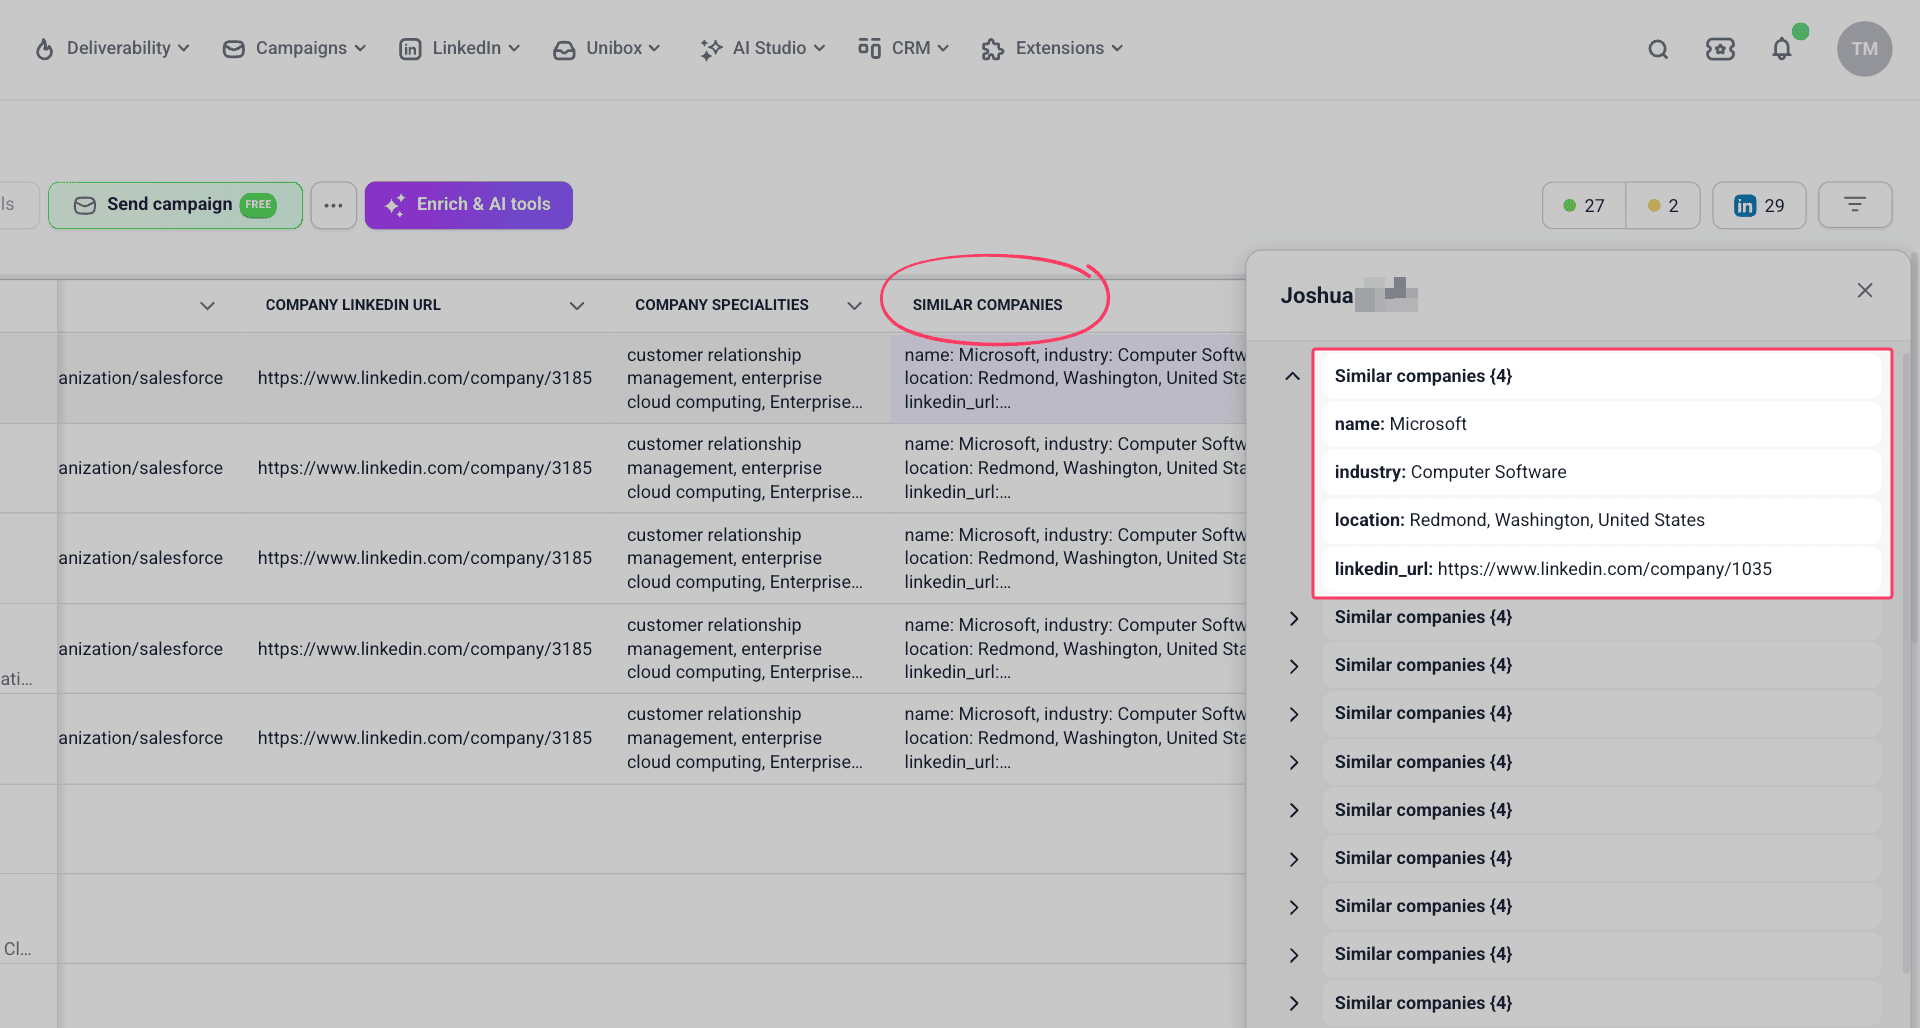Click the CRM icon in navbar
The height and width of the screenshot is (1028, 1920).
point(869,48)
